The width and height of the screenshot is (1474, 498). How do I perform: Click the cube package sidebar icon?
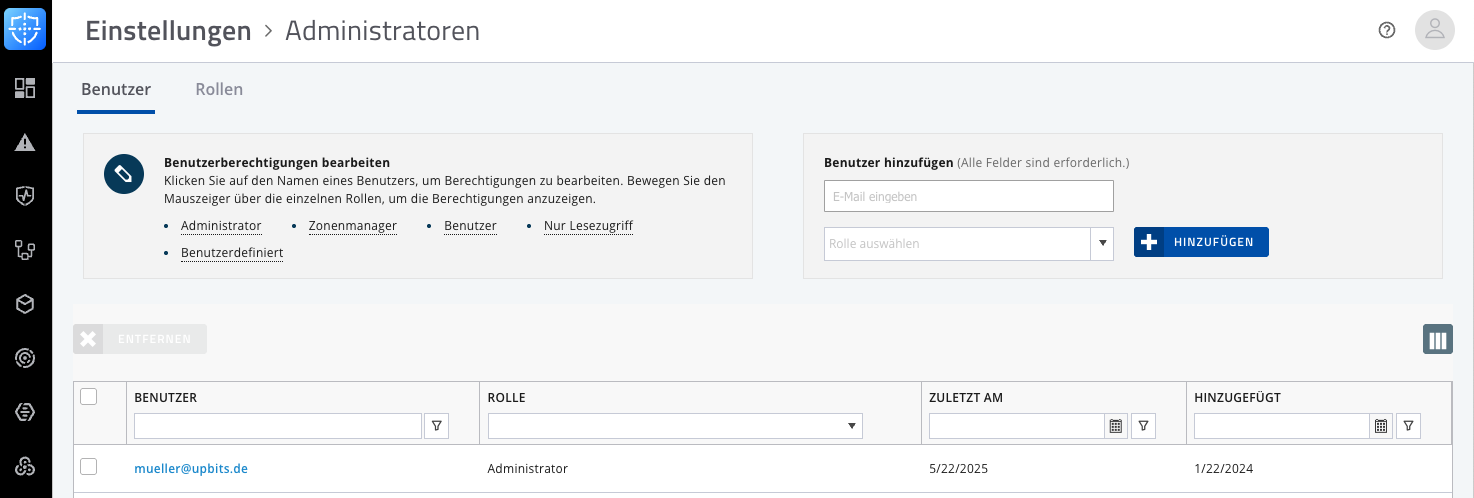(25, 304)
